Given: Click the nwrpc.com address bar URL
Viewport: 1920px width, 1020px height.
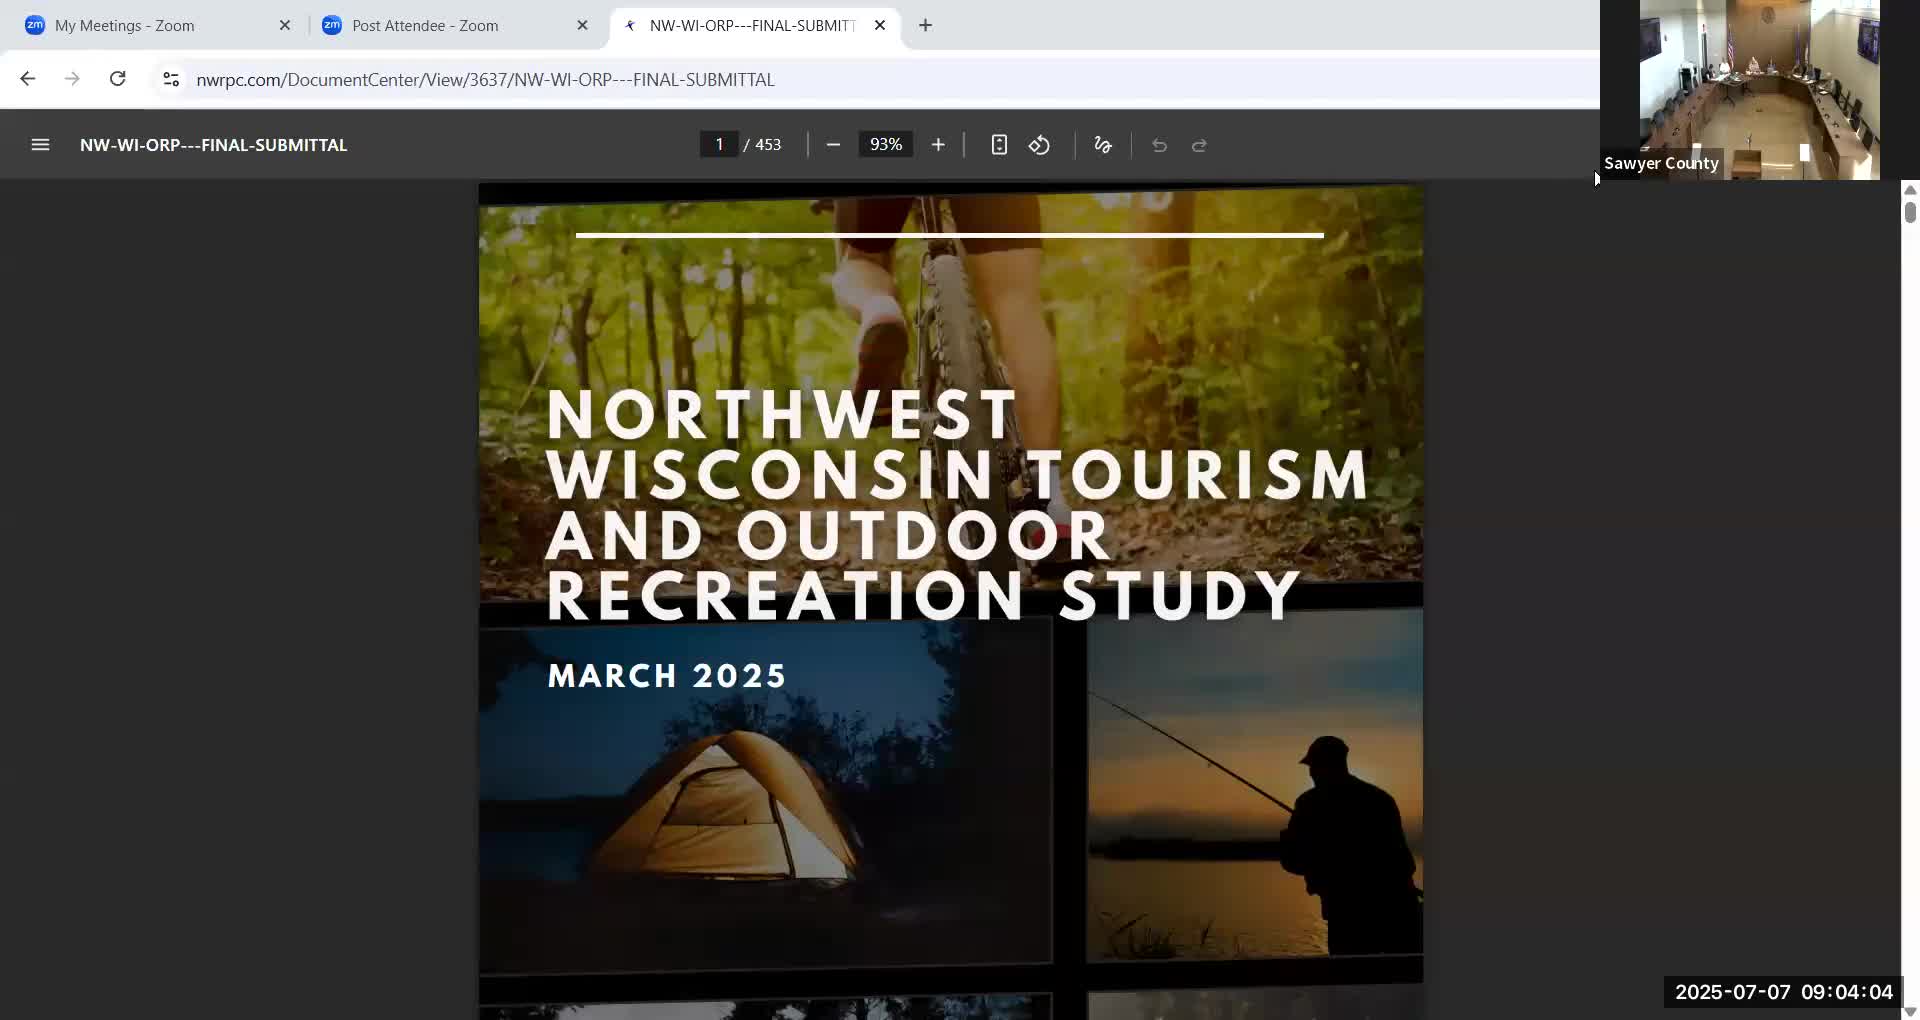Looking at the screenshot, I should point(485,80).
